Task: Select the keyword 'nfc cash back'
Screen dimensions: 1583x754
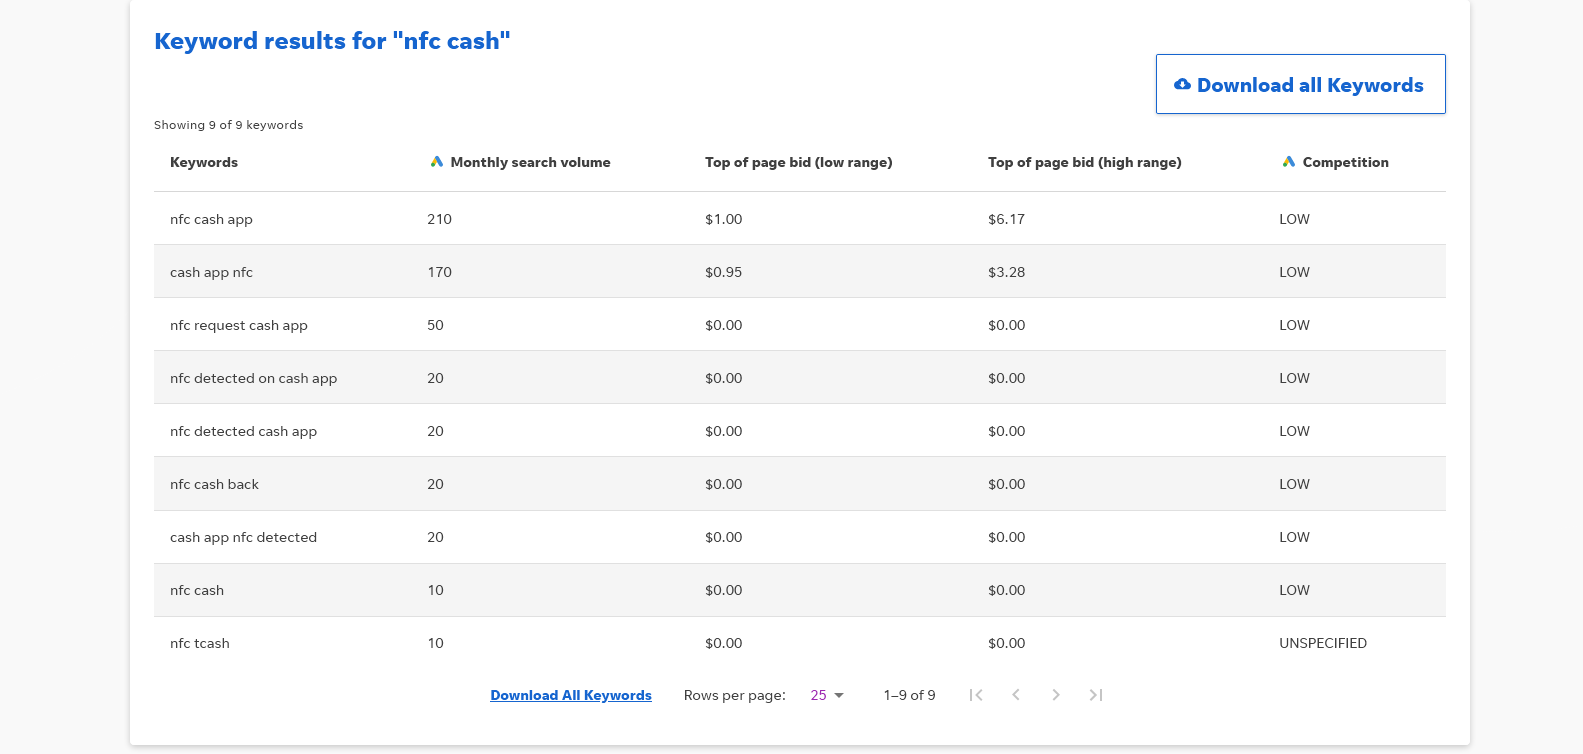Action: coord(214,484)
